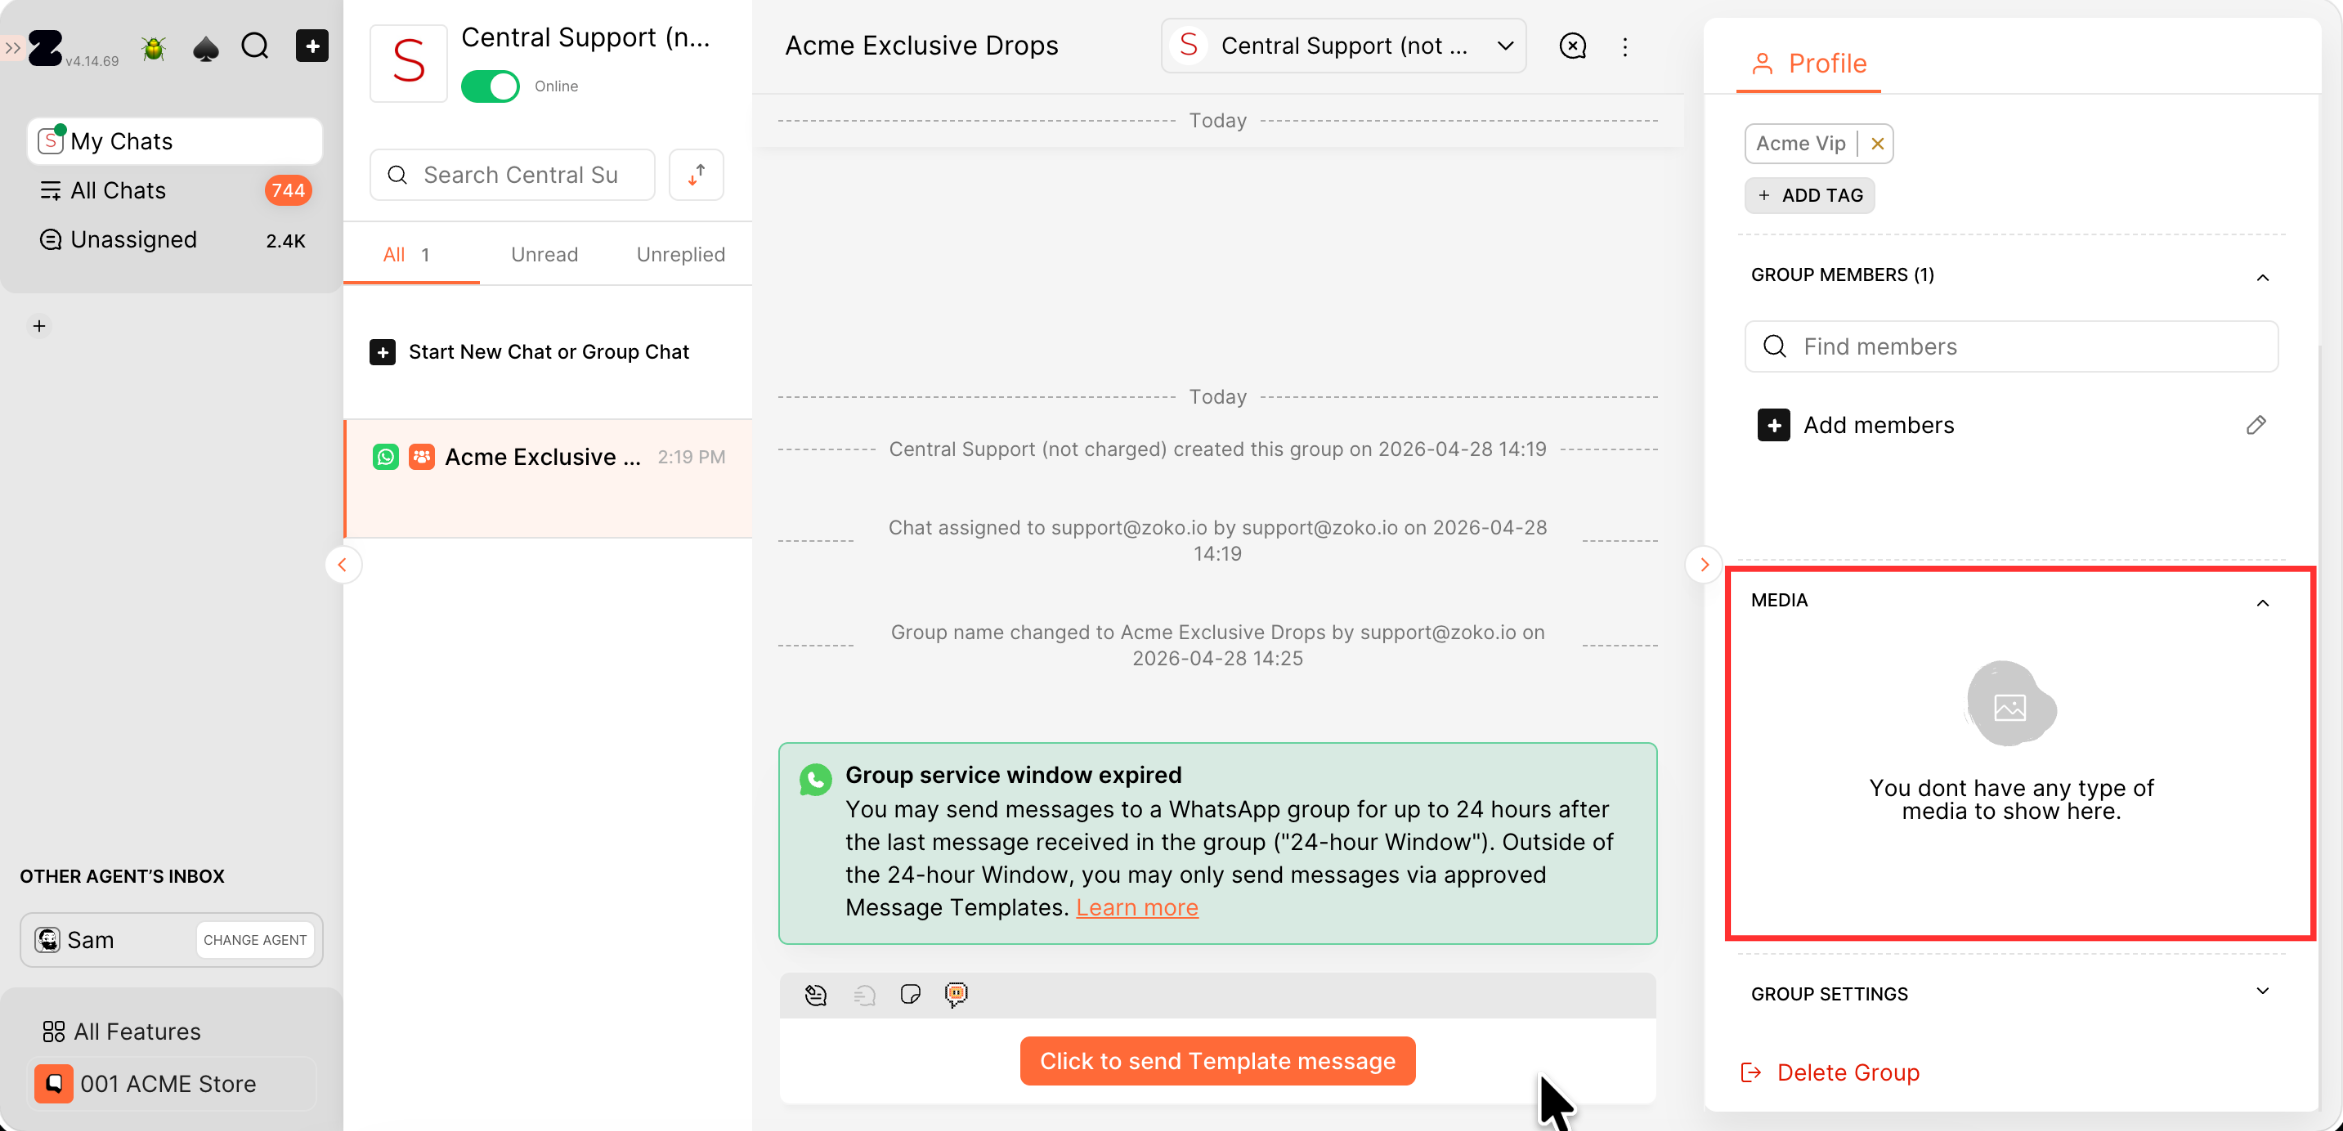2343x1131 pixels.
Task: Click the sort chats arrows icon
Action: click(696, 175)
